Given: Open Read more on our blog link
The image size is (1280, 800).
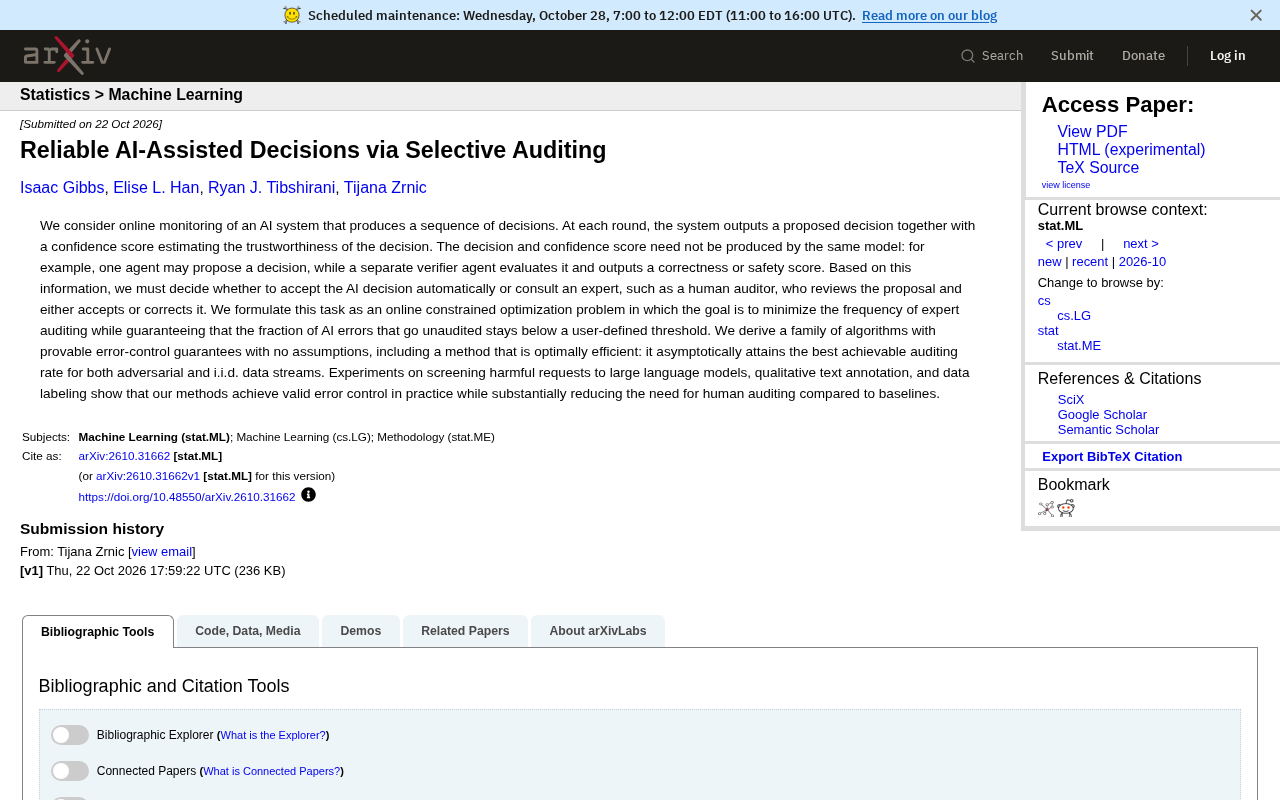Looking at the screenshot, I should pos(929,15).
